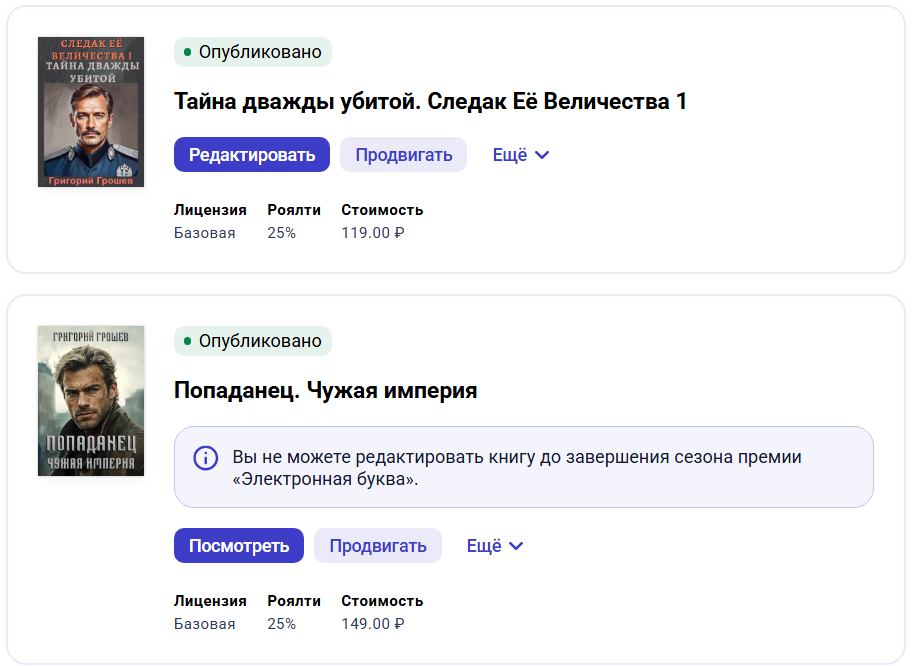This screenshot has height=666, width=917.
Task: Click the «Опубликовано» status badge of the first book
Action: click(x=252, y=52)
